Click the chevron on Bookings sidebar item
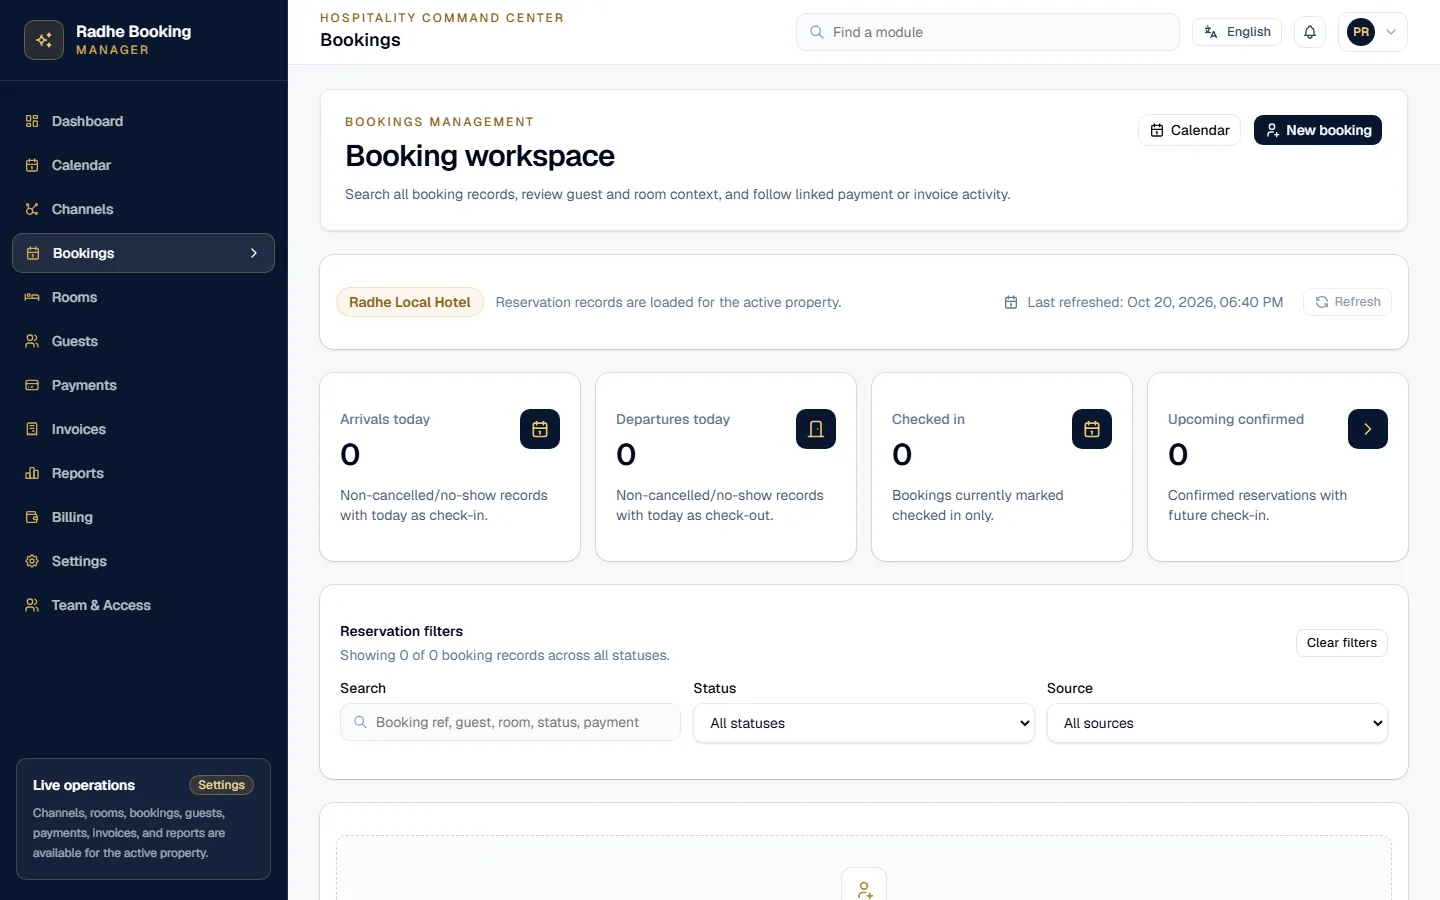1440x900 pixels. coord(254,253)
